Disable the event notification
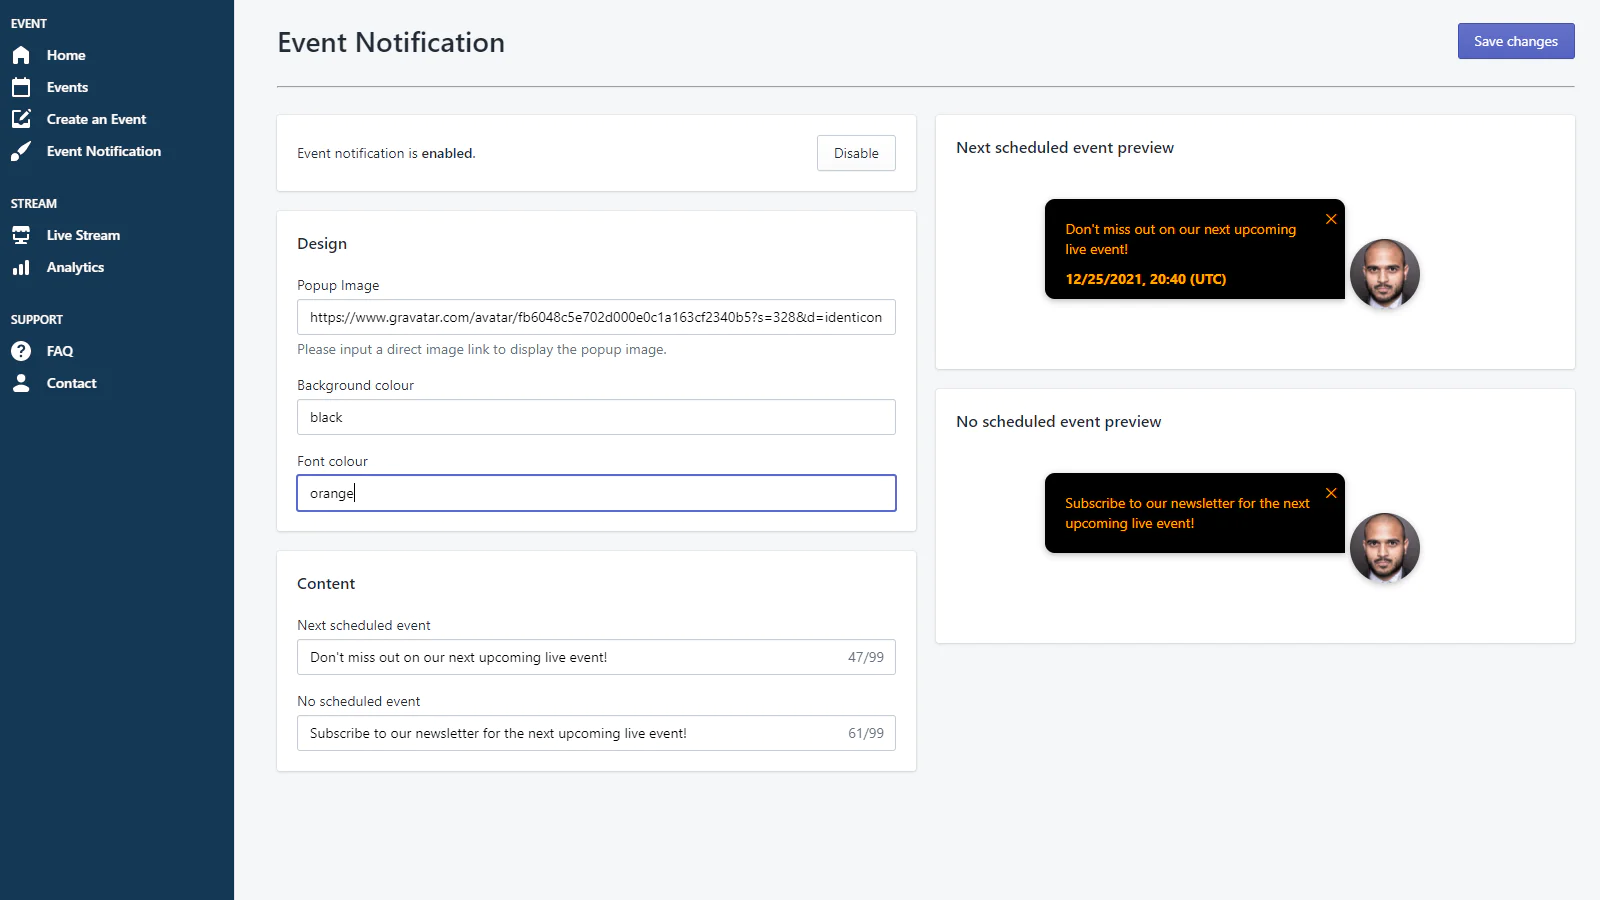The image size is (1600, 900). (856, 153)
